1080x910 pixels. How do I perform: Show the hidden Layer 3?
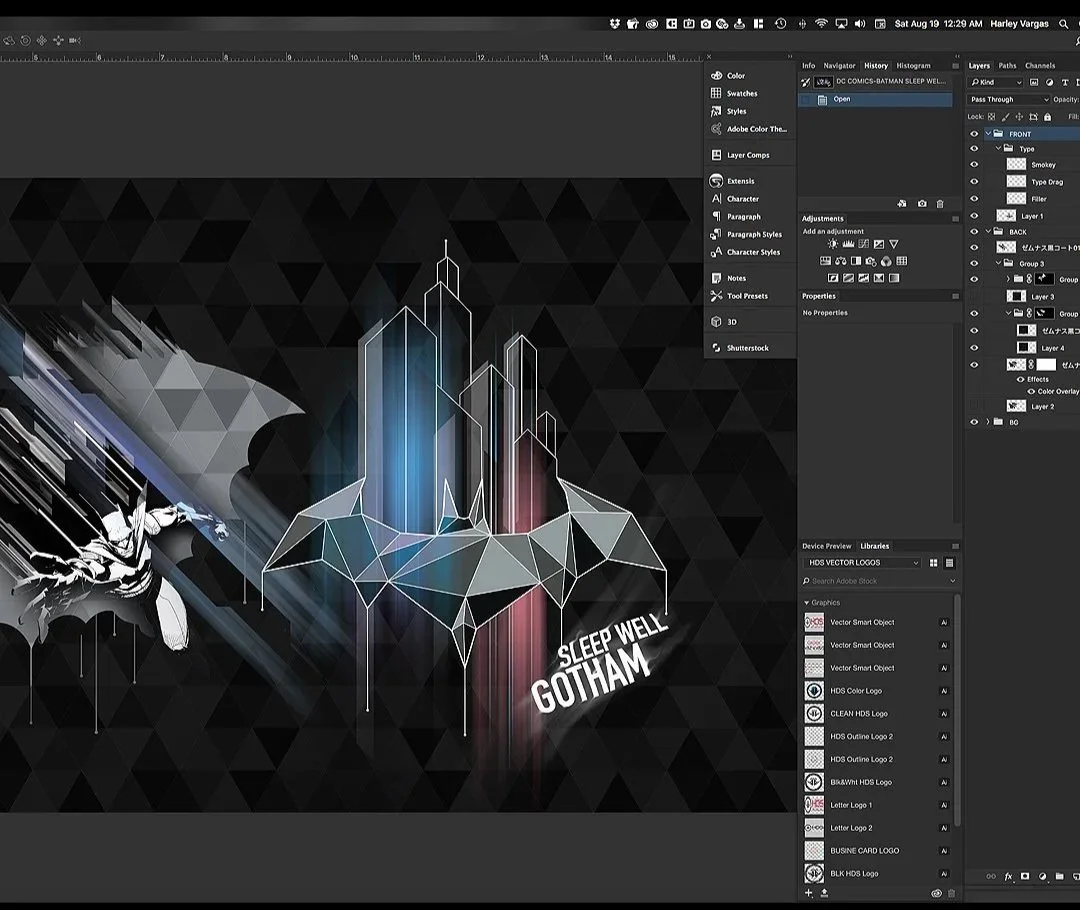coord(974,296)
